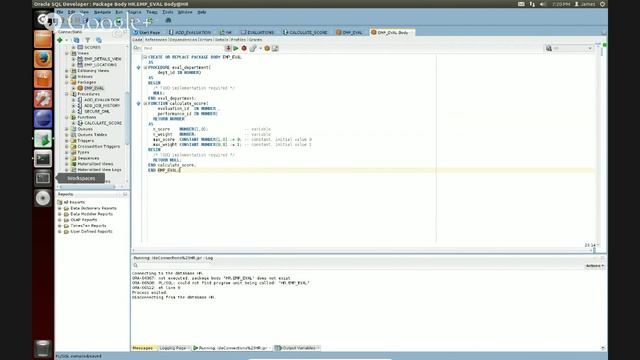The width and height of the screenshot is (640, 360).
Task: Expand the OLAP Reports folder
Action: coord(60,220)
